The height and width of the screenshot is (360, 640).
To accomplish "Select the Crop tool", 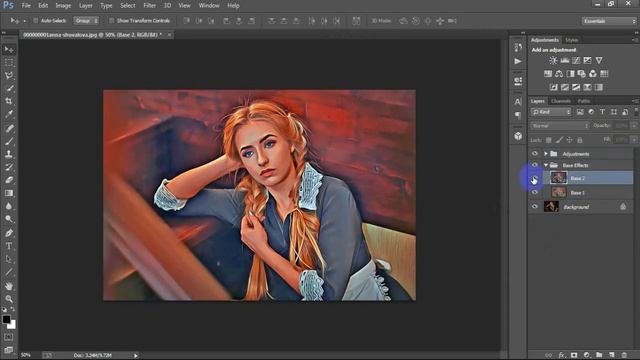I will (x=9, y=101).
